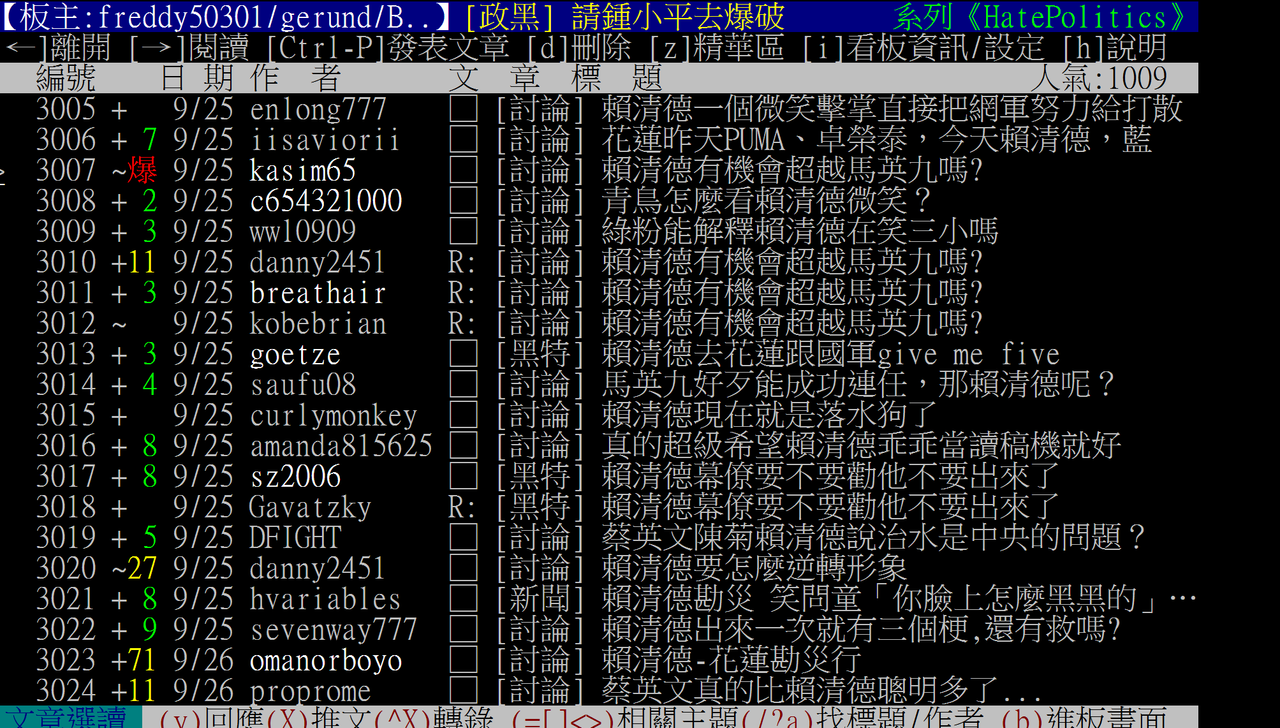Click author sevenway777 on post 3022

pyautogui.click(x=333, y=630)
